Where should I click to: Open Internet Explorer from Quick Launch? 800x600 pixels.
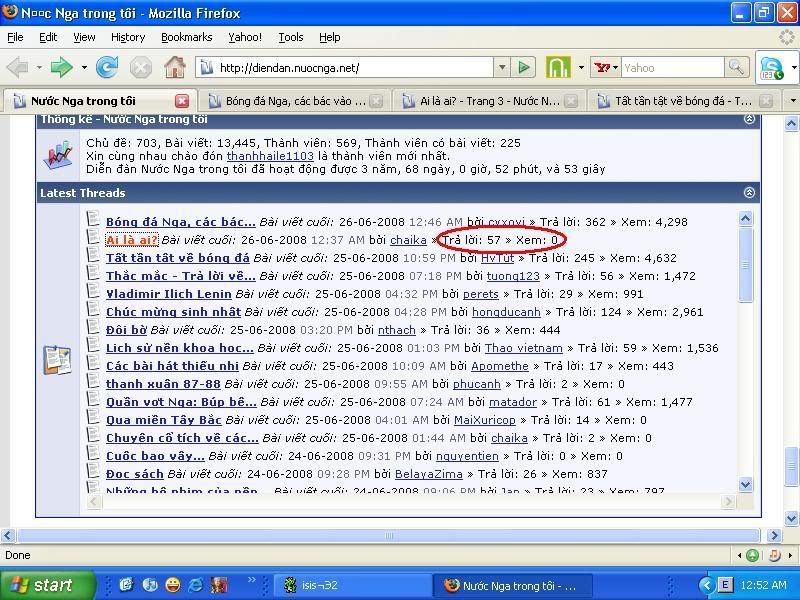coord(196,585)
